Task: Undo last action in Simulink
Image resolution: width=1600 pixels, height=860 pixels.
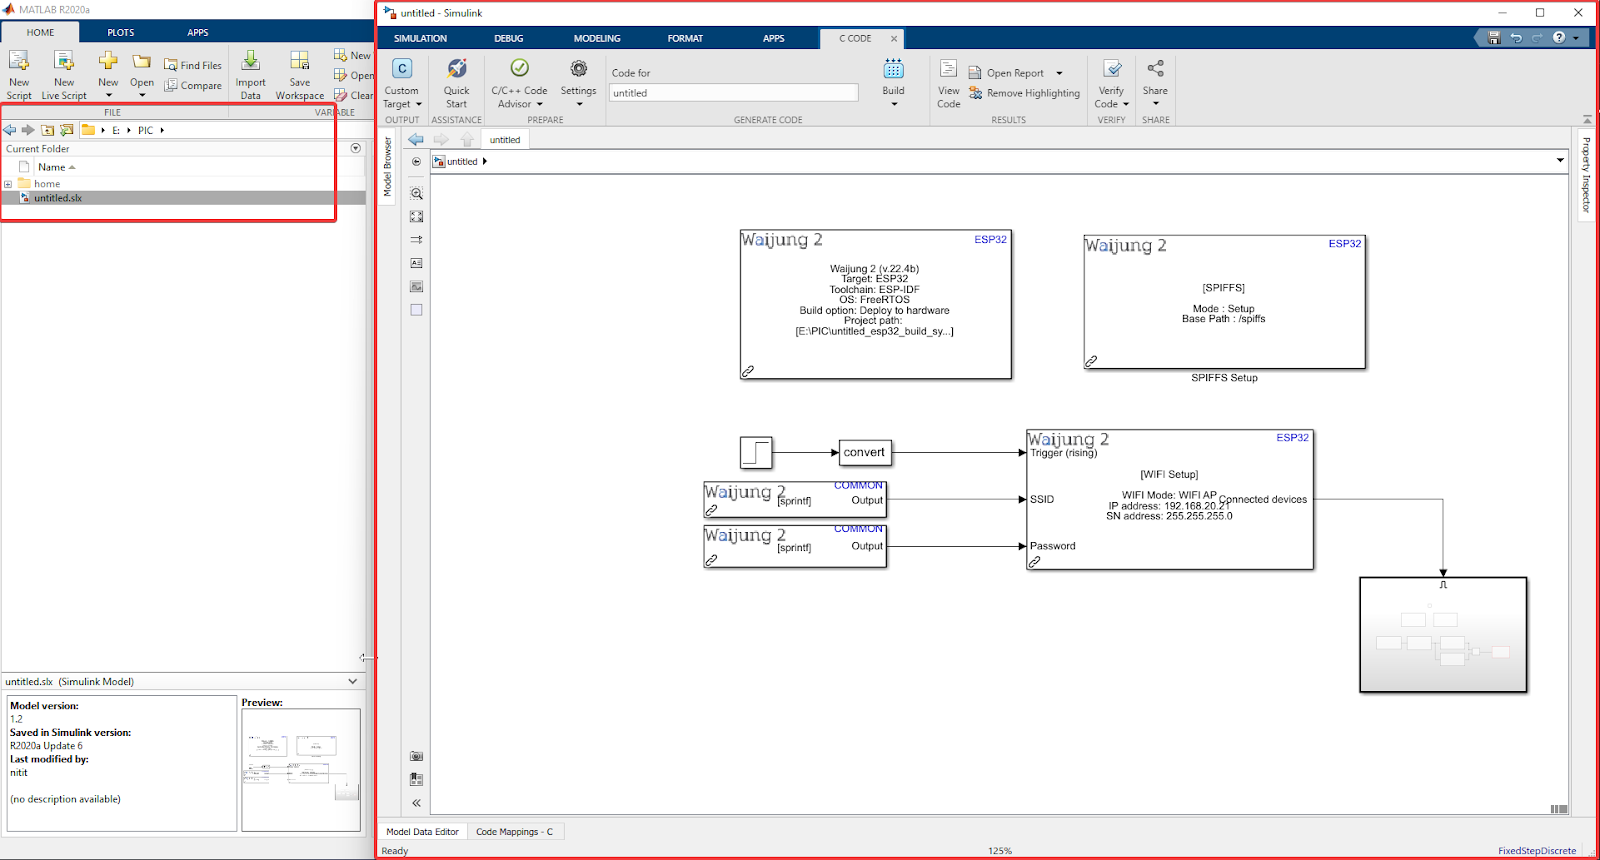Action: pyautogui.click(x=1516, y=38)
